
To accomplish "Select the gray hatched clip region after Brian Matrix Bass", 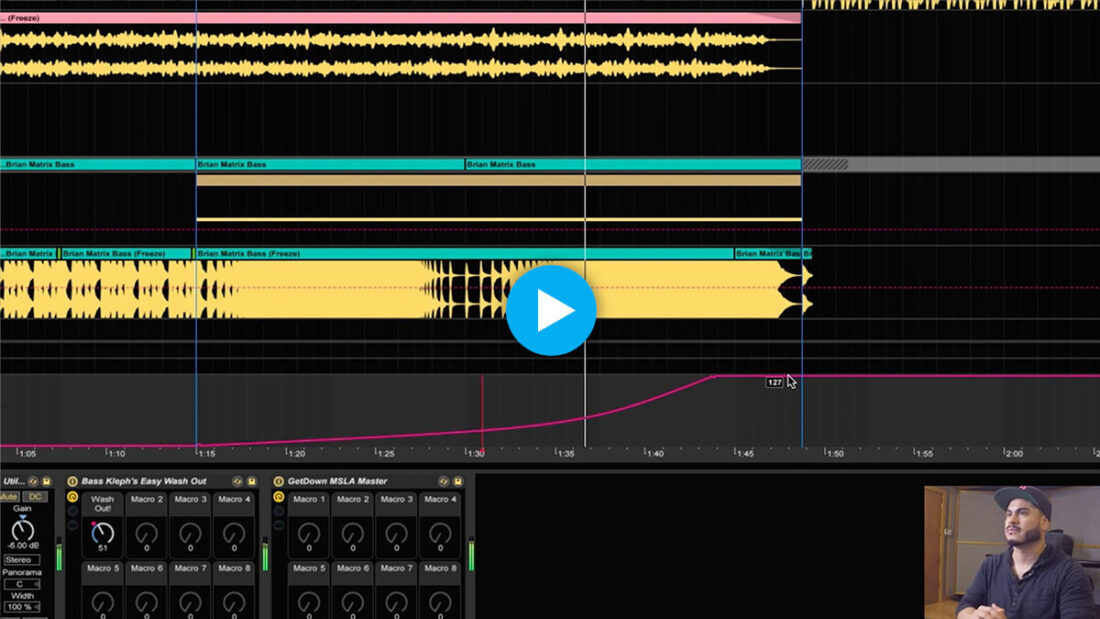I will coord(825,164).
